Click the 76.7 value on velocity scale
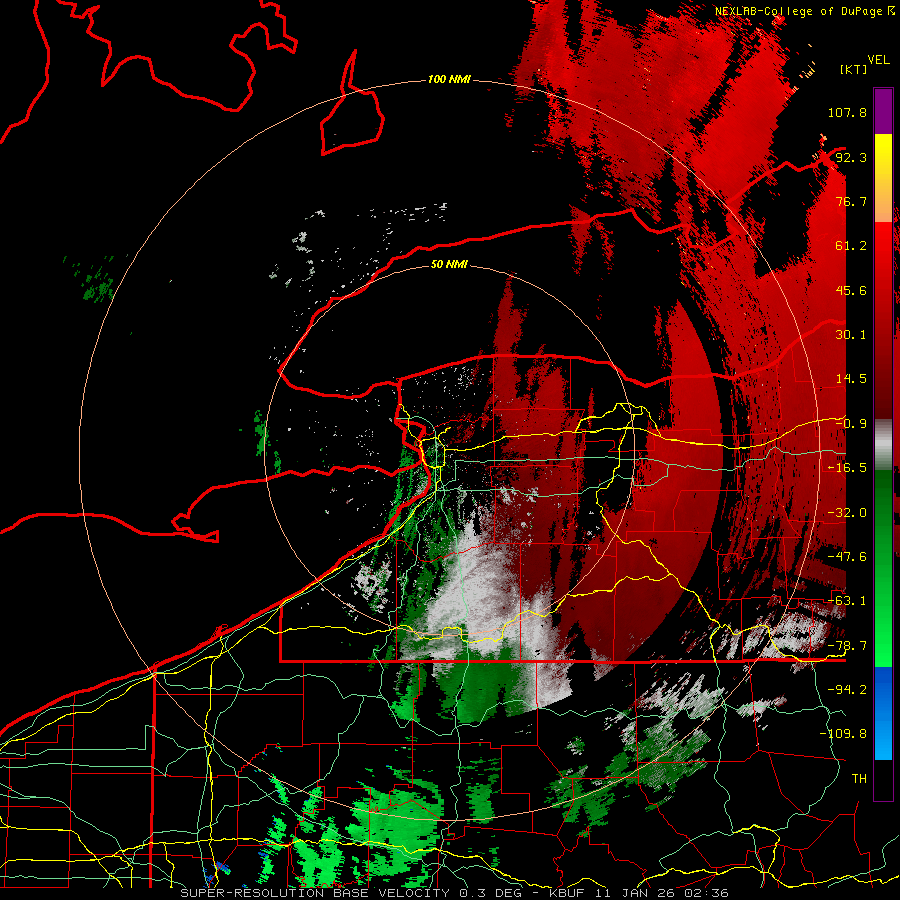Screen dimensions: 900x900 click(x=851, y=201)
